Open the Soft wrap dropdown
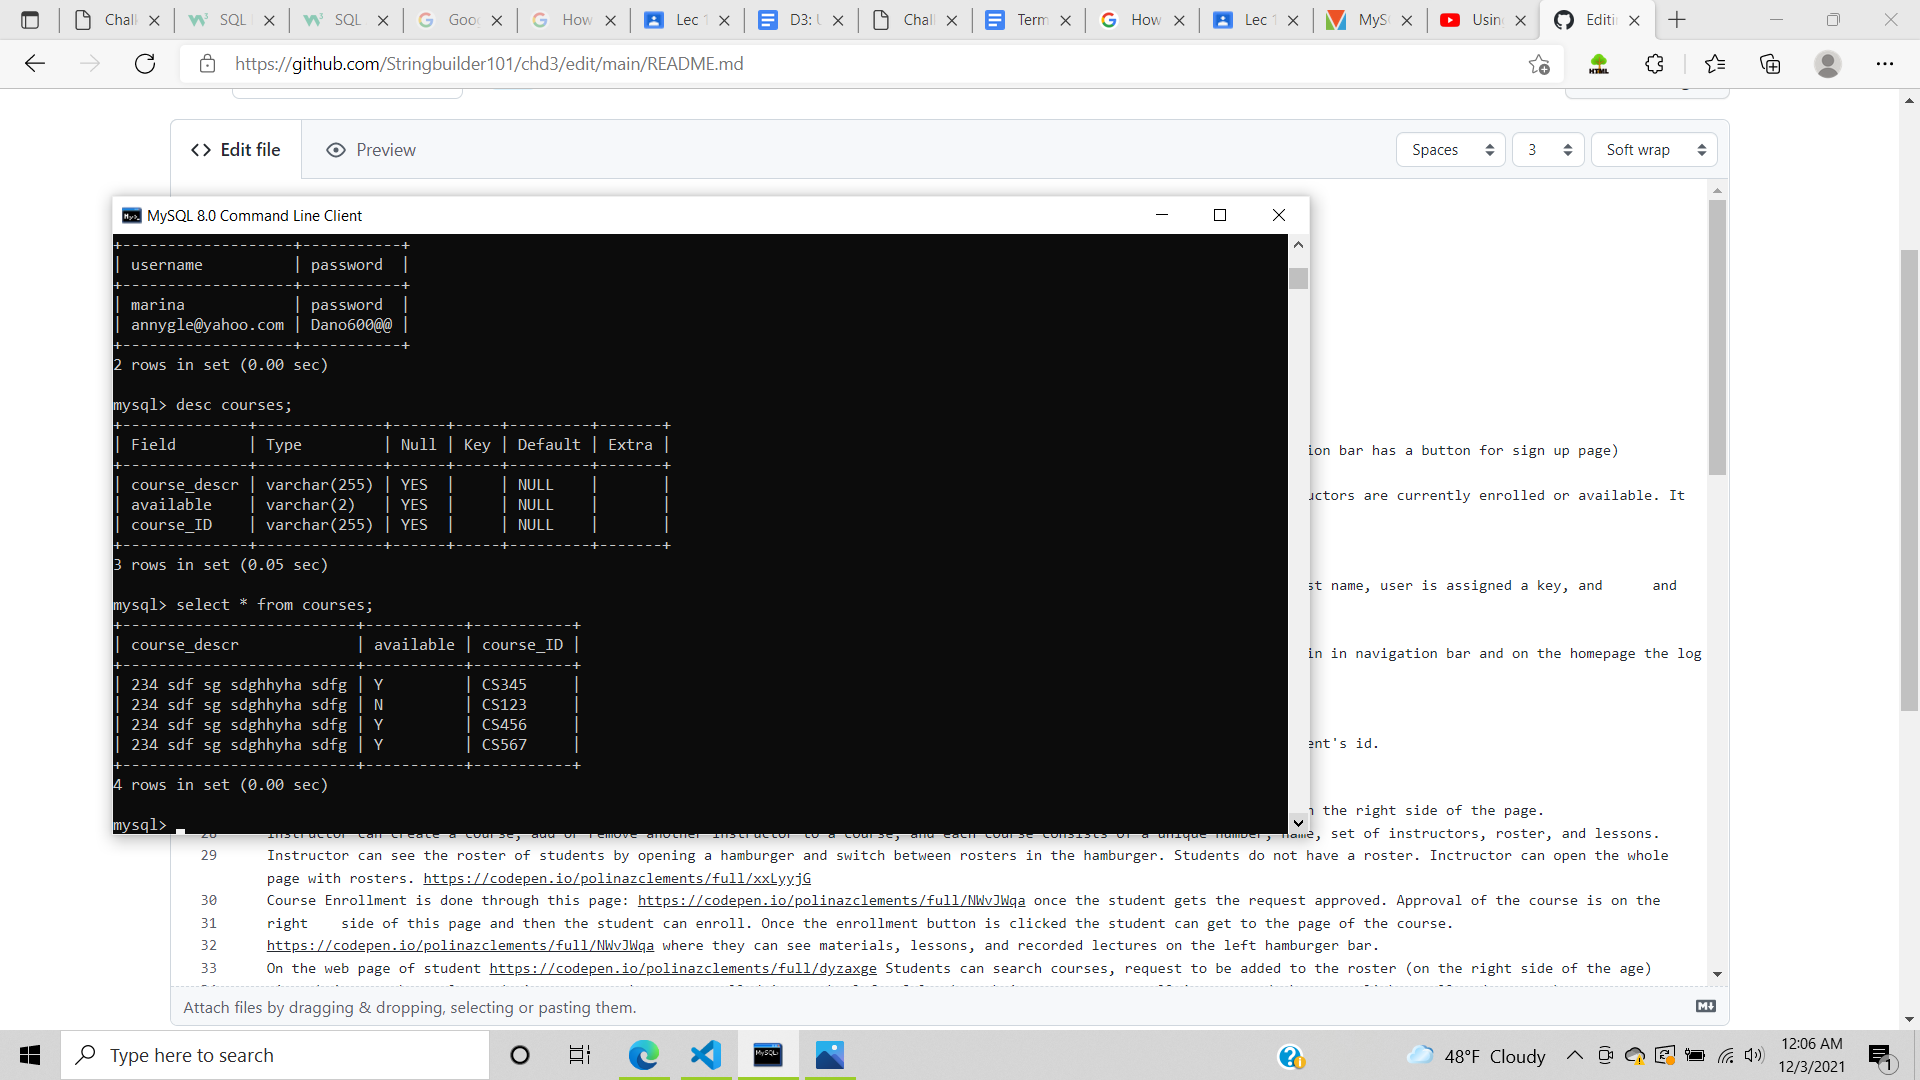Screen dimensions: 1920x1080 click(1654, 149)
